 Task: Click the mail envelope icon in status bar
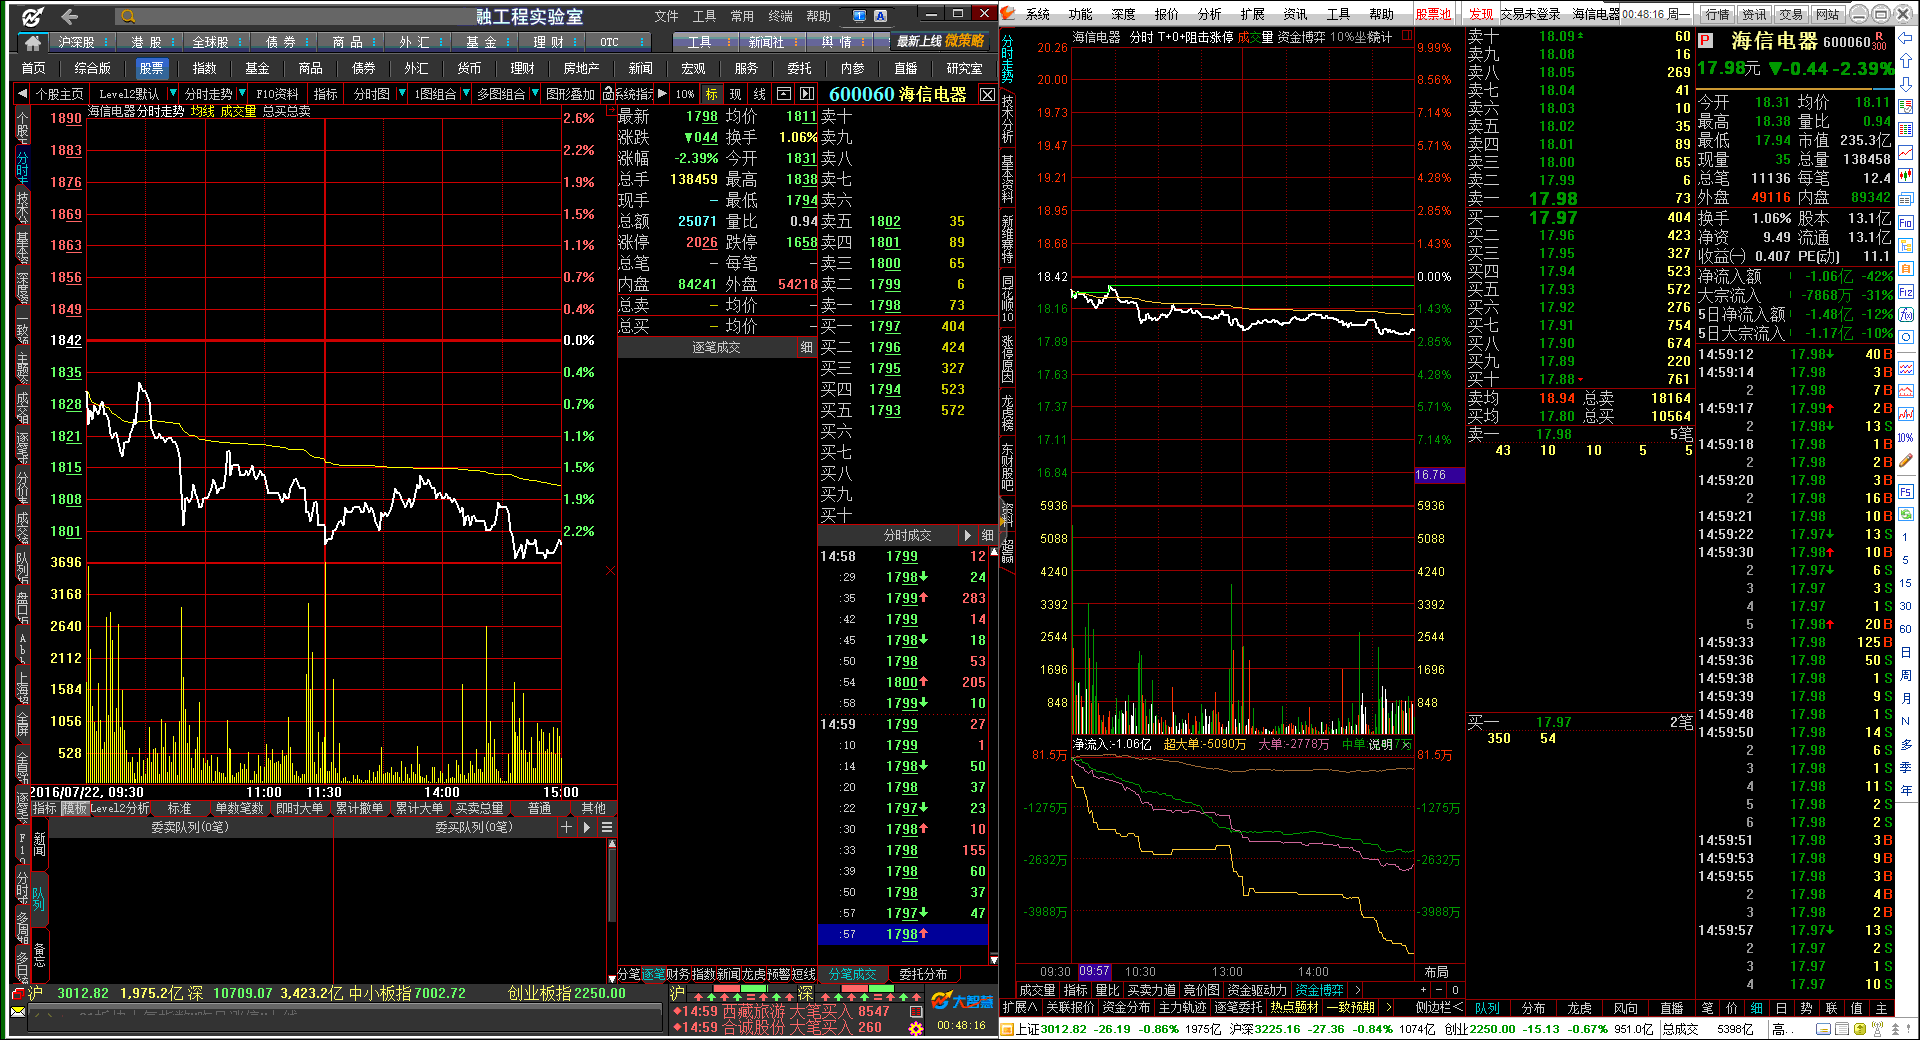pos(19,1012)
